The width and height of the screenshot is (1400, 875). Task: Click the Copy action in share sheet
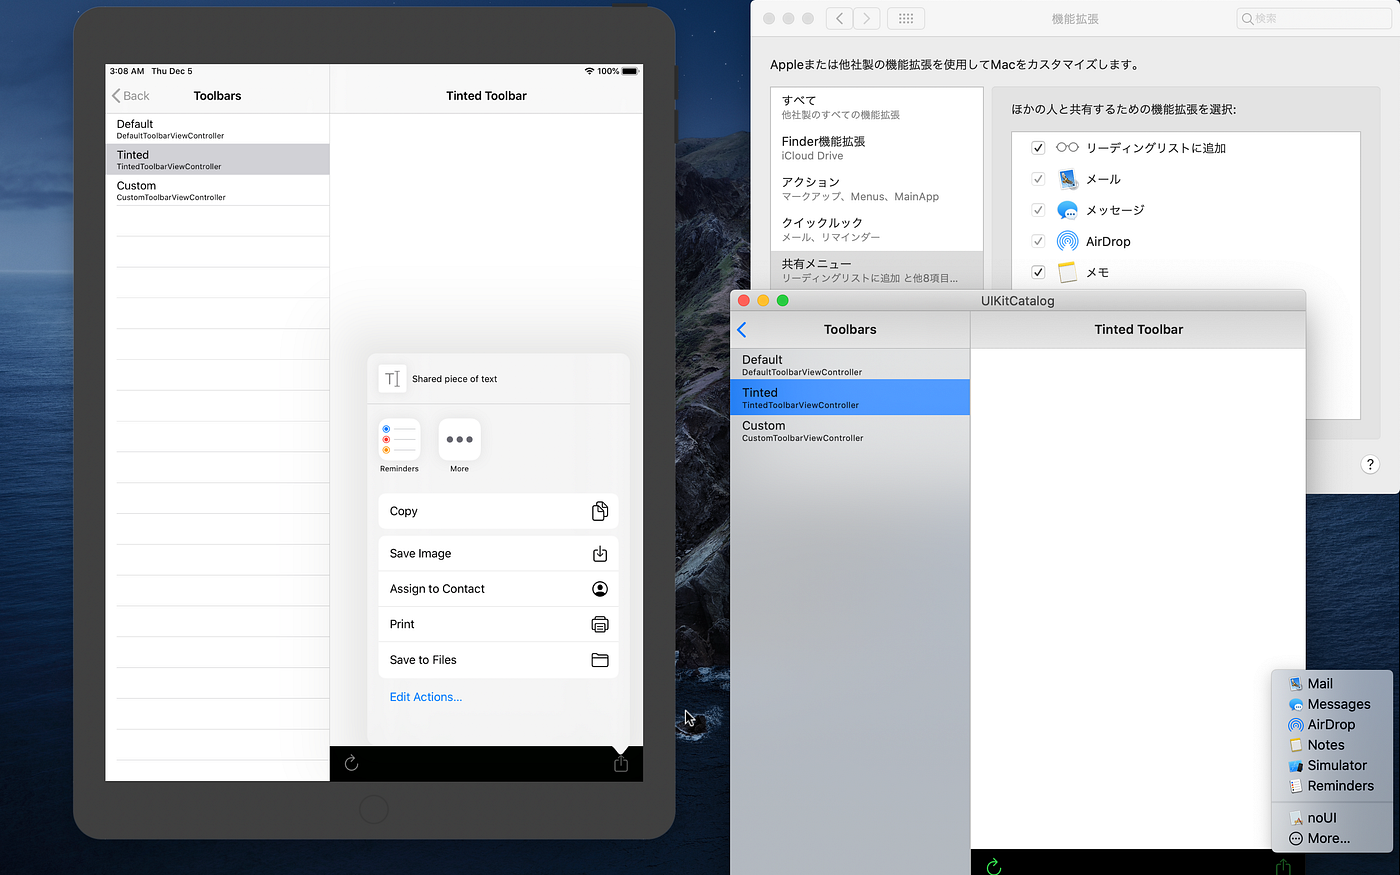(x=498, y=511)
